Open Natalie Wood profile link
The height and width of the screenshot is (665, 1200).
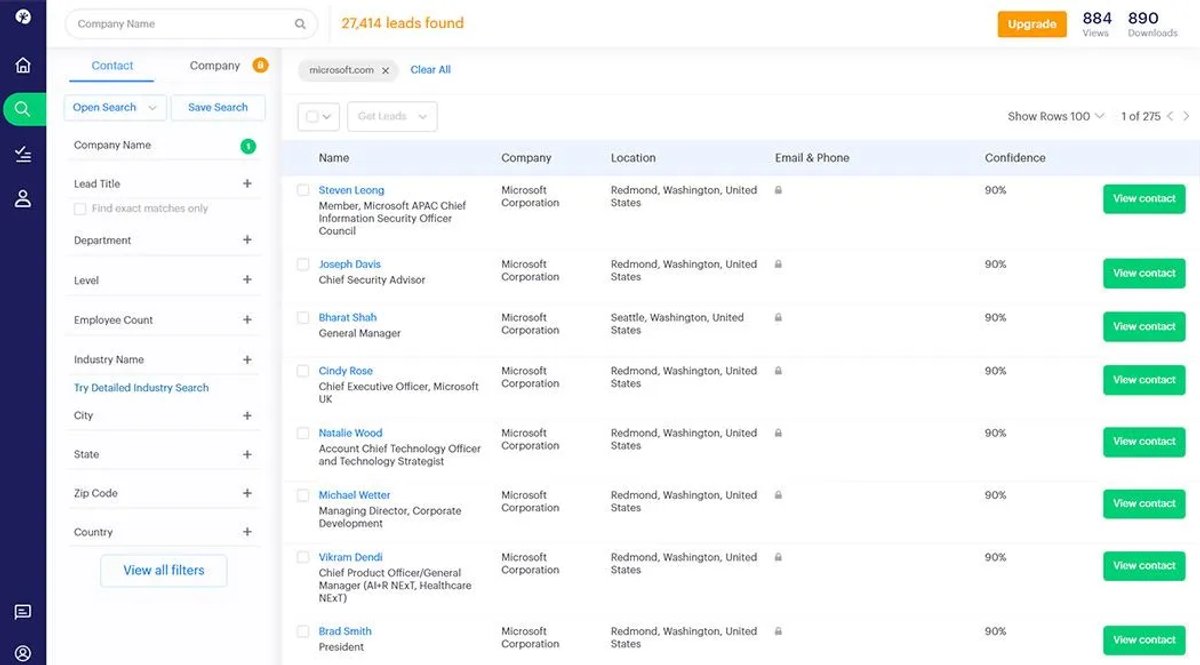351,433
